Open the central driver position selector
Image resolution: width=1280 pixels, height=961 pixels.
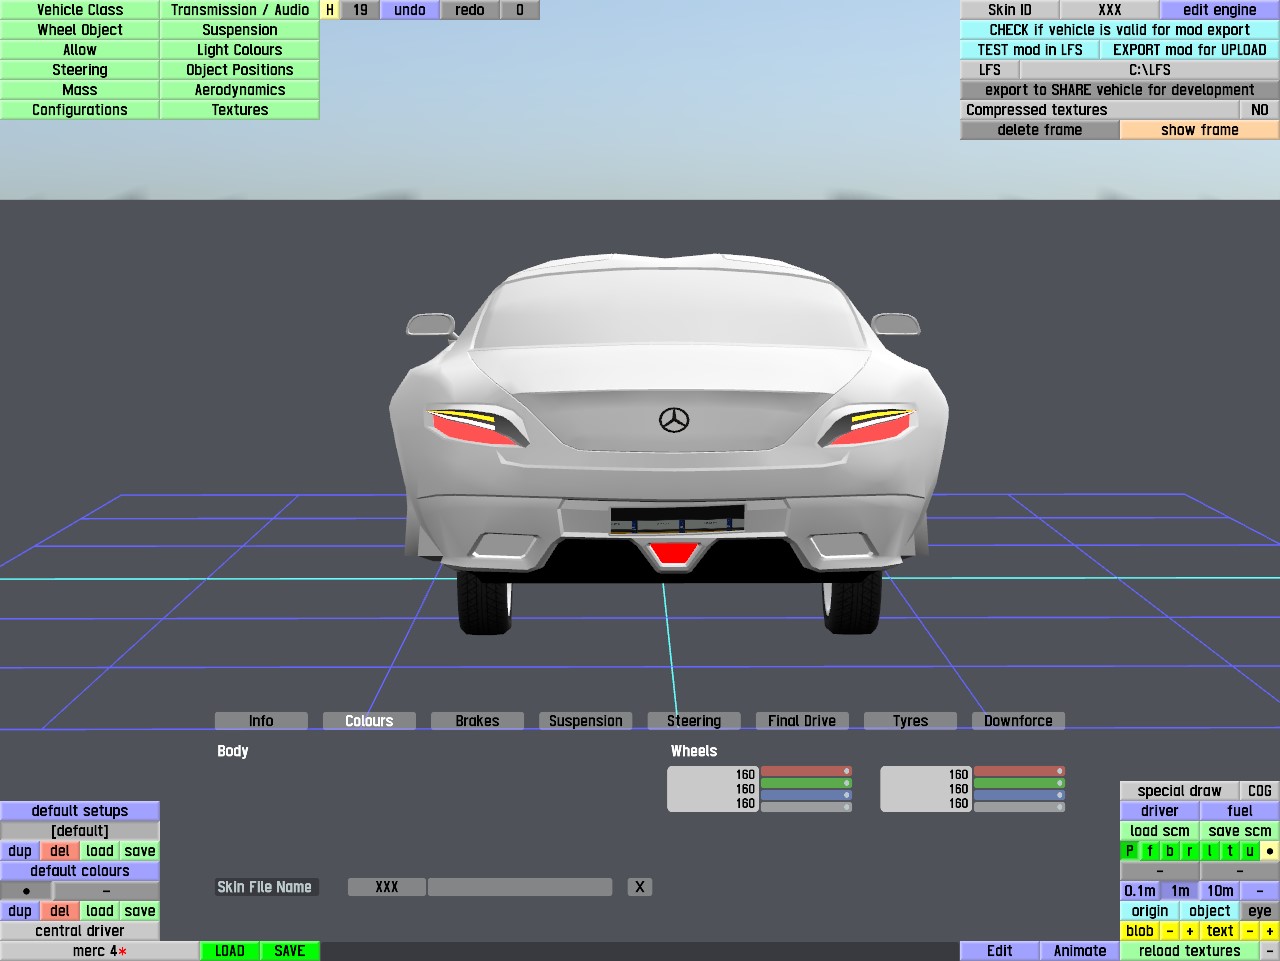80,931
